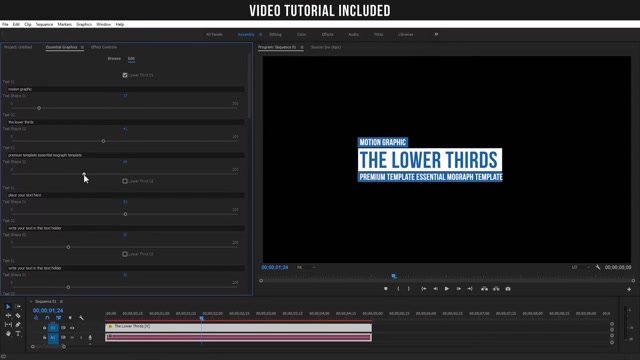Open Assembly workspace menu icon

coord(260,35)
